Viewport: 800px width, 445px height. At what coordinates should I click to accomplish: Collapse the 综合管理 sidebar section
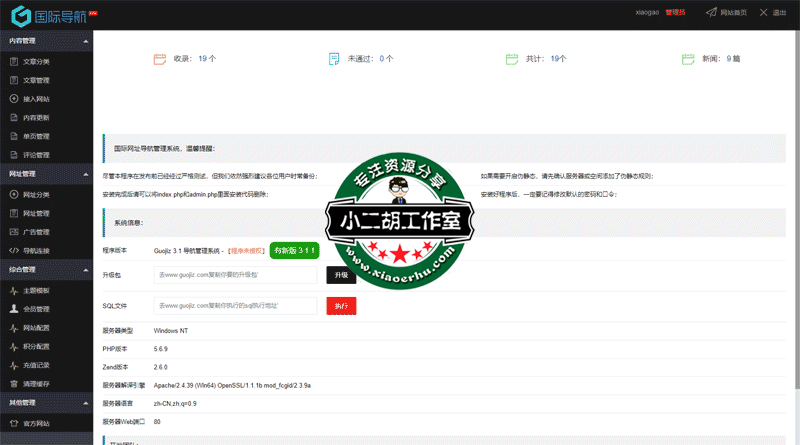point(87,269)
